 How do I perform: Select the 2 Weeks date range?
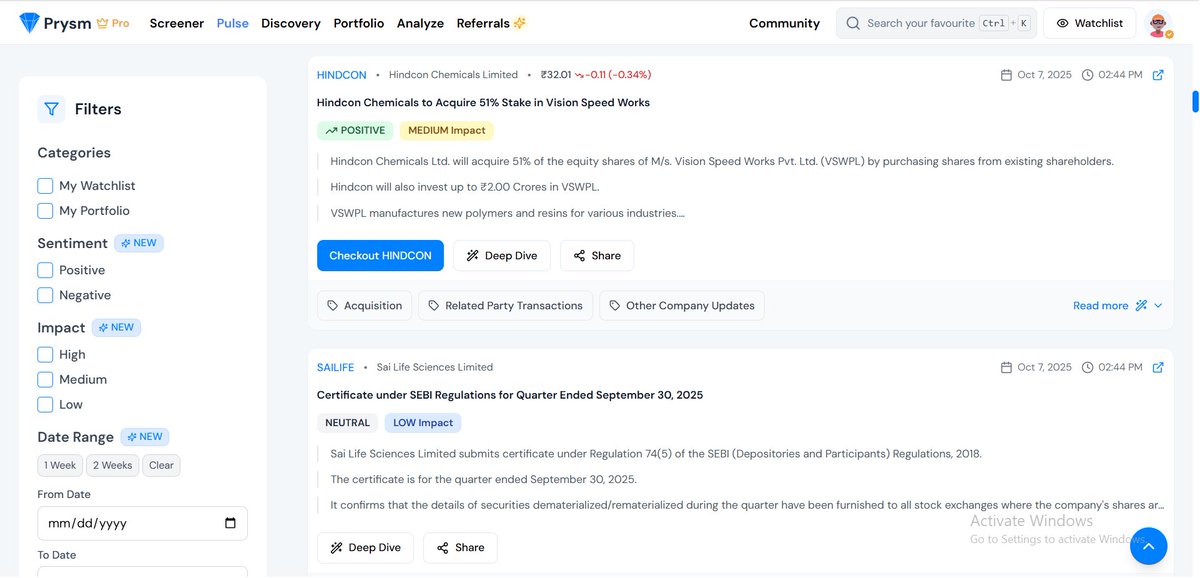pyautogui.click(x=112, y=465)
